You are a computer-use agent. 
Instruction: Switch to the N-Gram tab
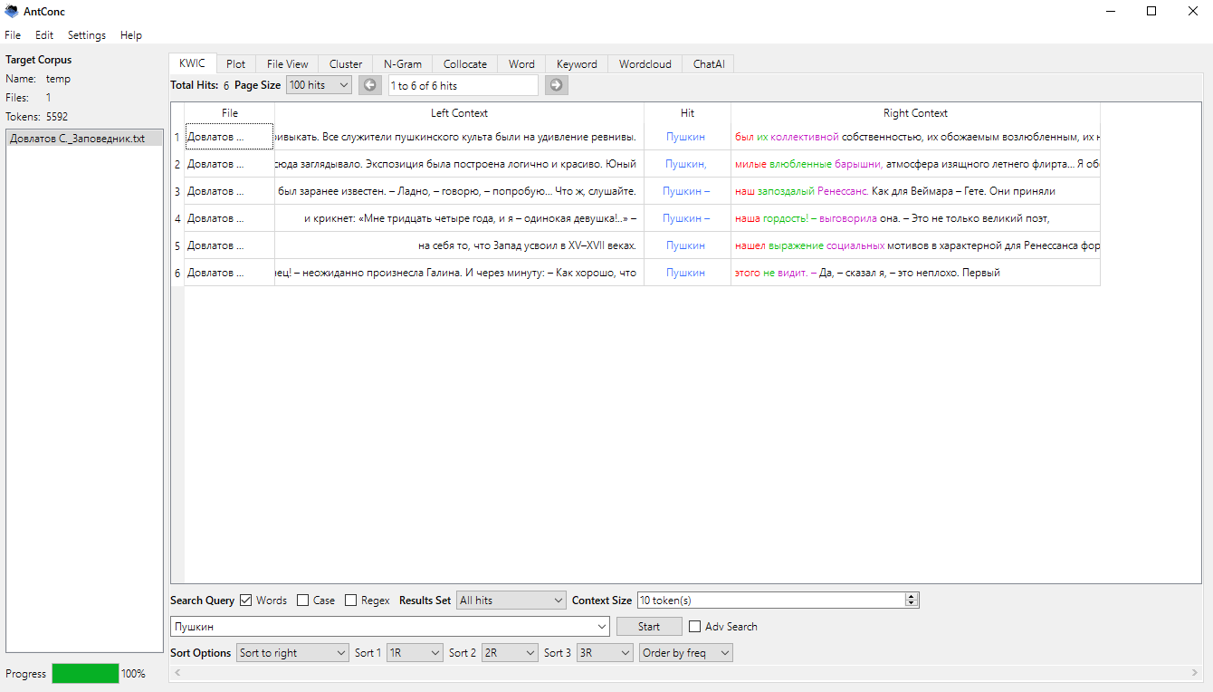pos(403,64)
